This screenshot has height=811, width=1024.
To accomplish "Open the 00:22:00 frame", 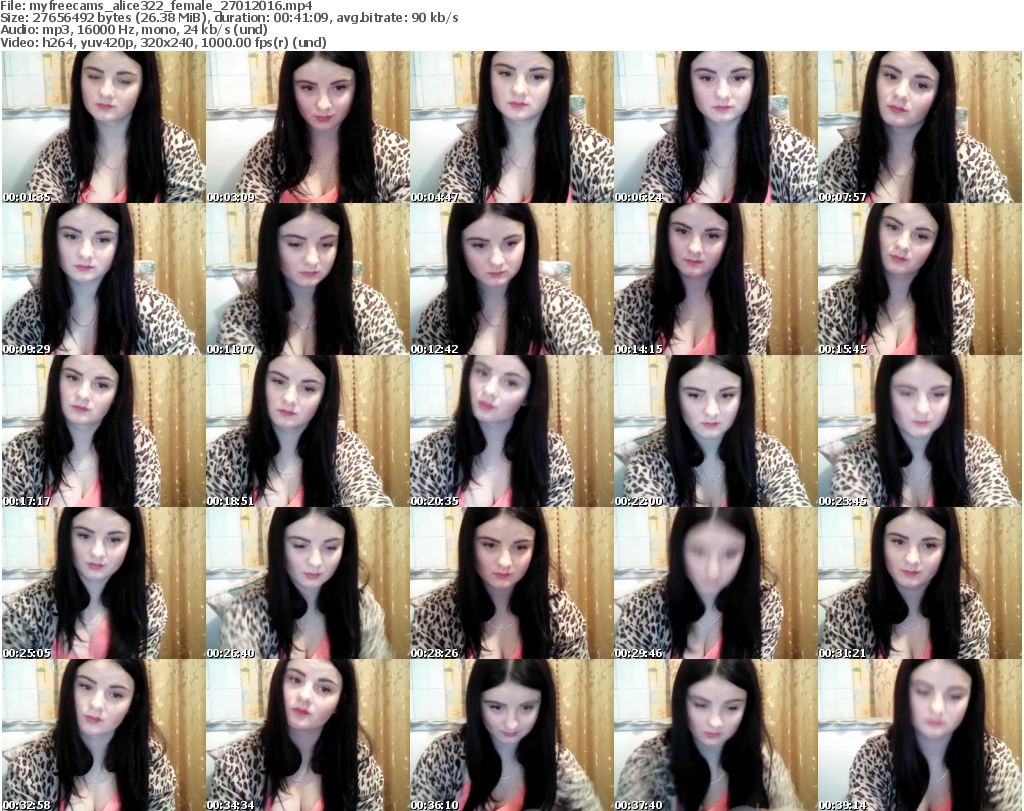I will (x=715, y=431).
